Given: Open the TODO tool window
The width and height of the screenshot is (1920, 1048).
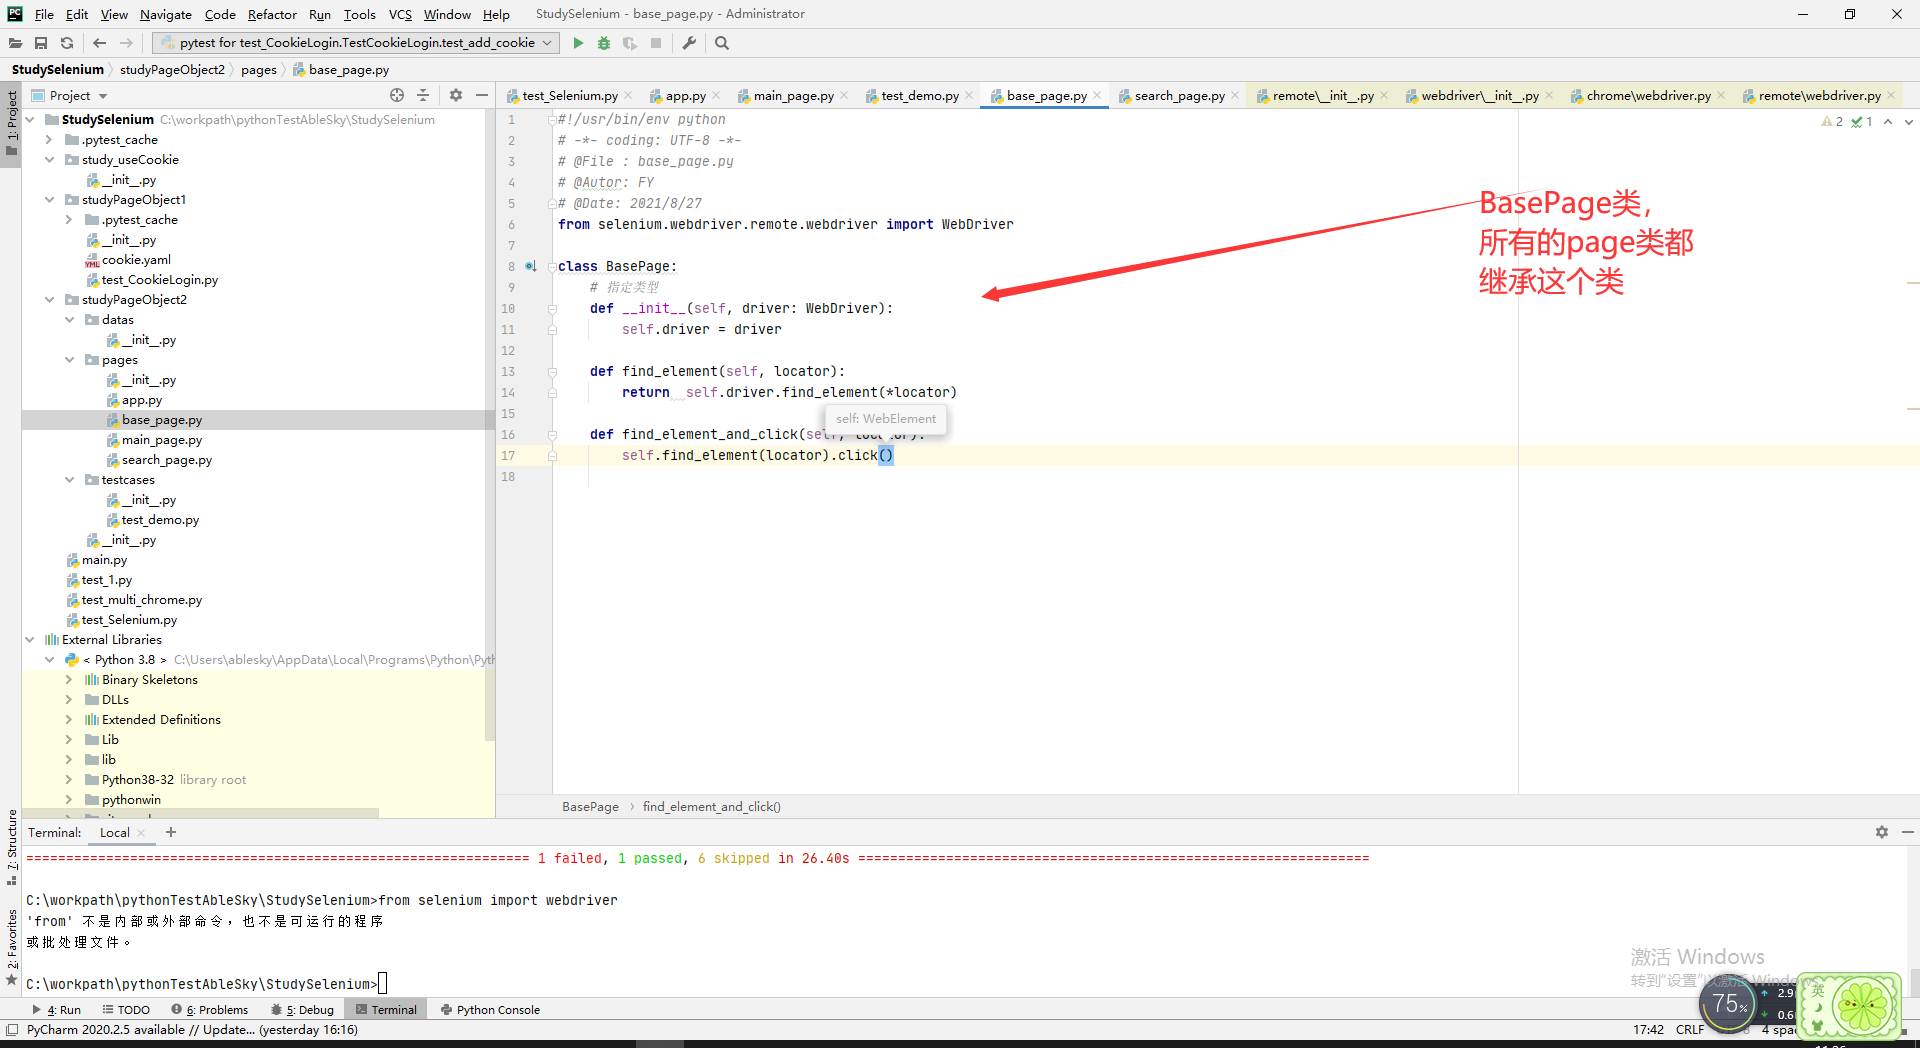Looking at the screenshot, I should (x=126, y=1009).
